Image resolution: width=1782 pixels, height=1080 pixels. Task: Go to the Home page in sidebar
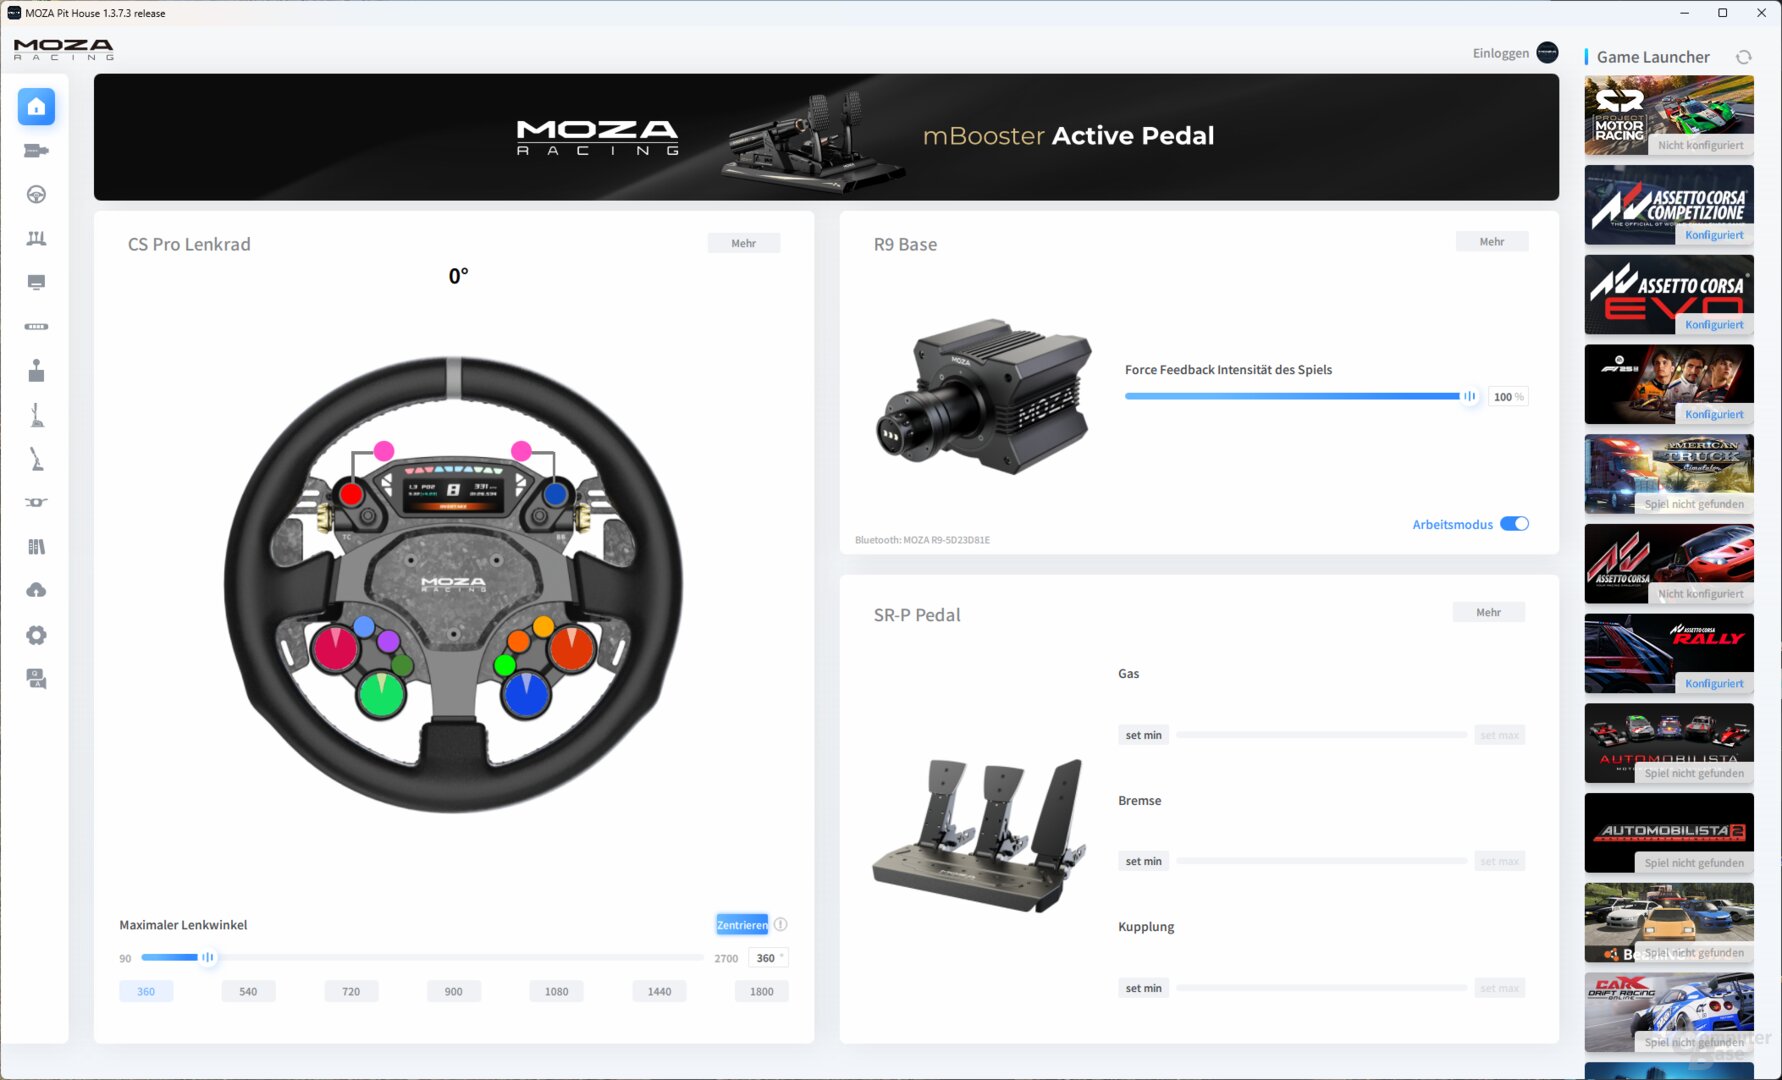pyautogui.click(x=36, y=107)
